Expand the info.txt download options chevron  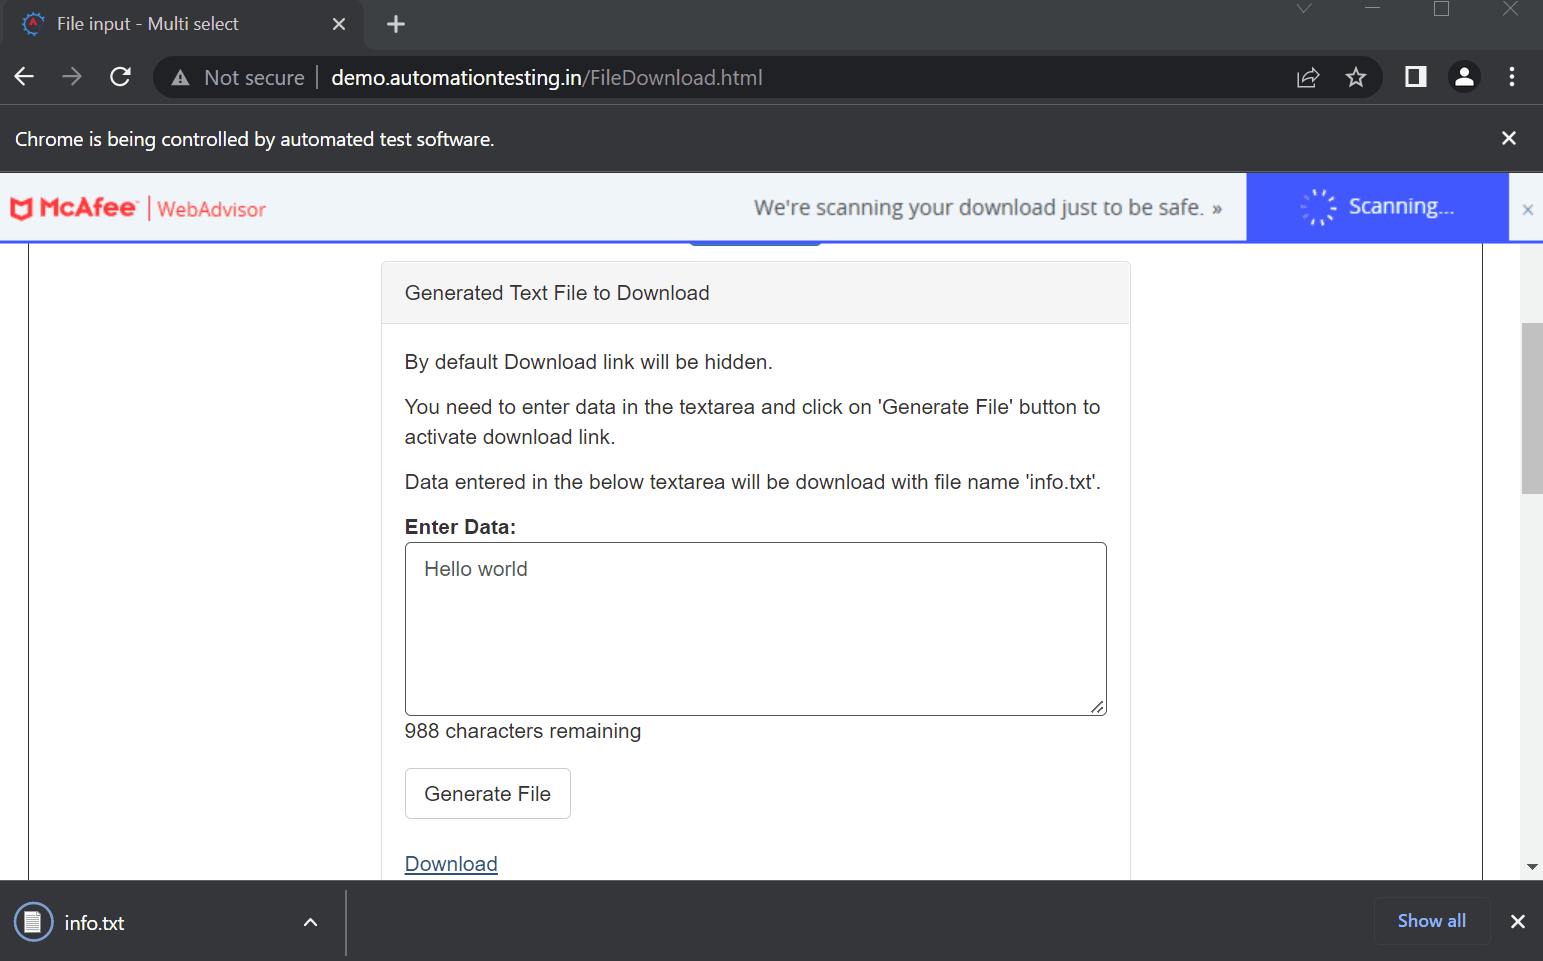click(310, 922)
